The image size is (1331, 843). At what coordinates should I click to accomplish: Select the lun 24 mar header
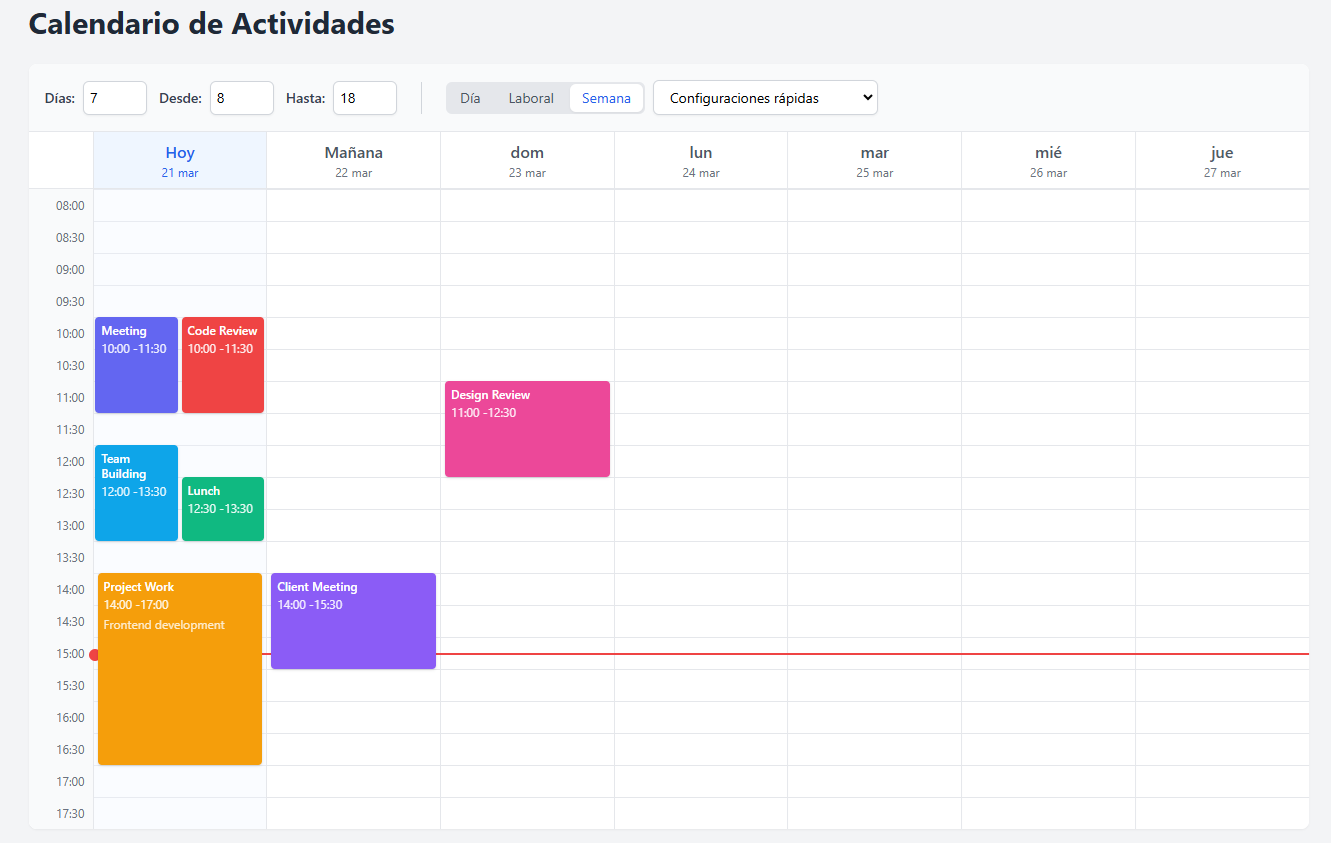[701, 160]
